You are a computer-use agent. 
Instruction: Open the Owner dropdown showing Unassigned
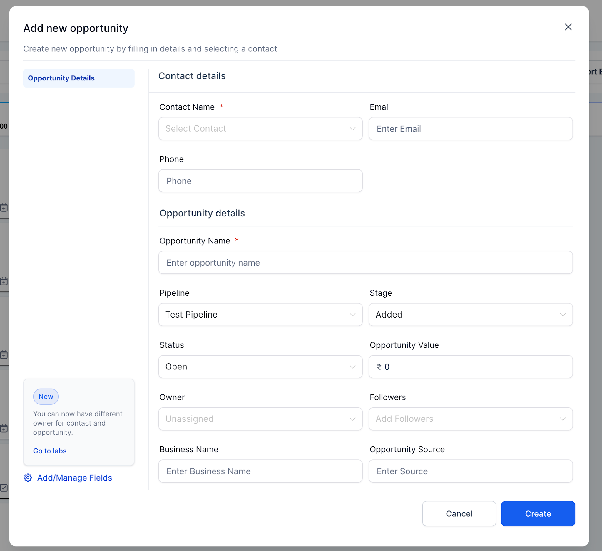(x=260, y=419)
